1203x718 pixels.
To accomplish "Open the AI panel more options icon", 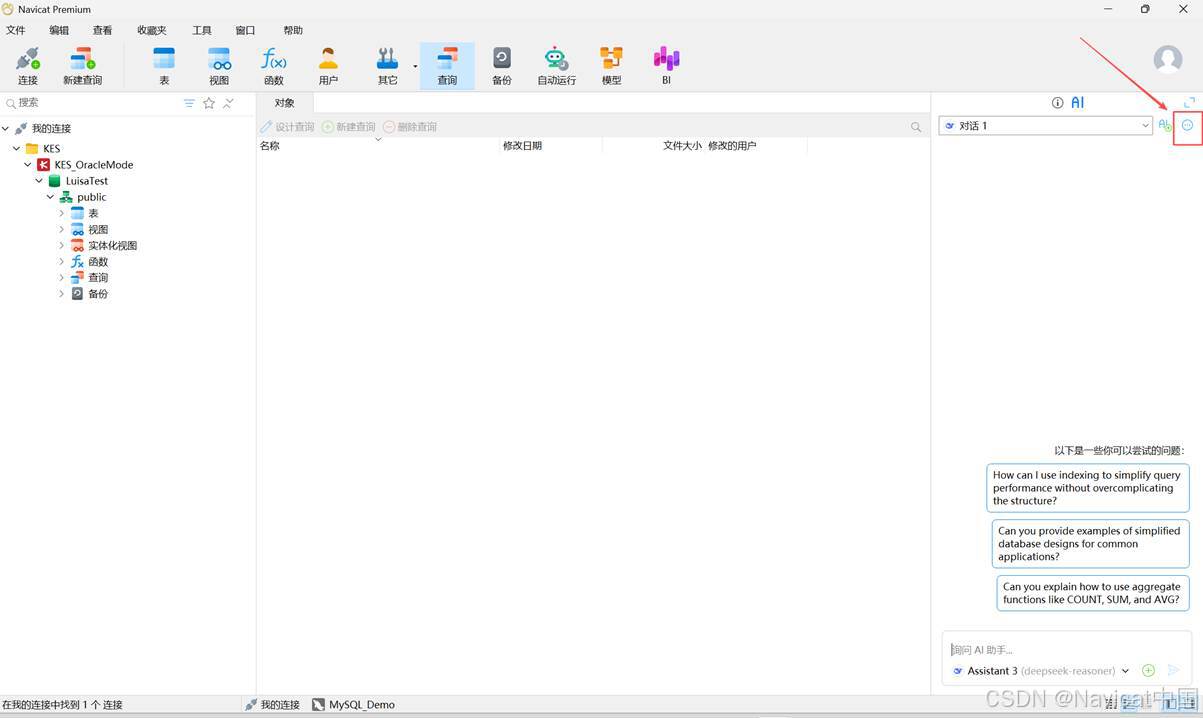I will (1187, 125).
